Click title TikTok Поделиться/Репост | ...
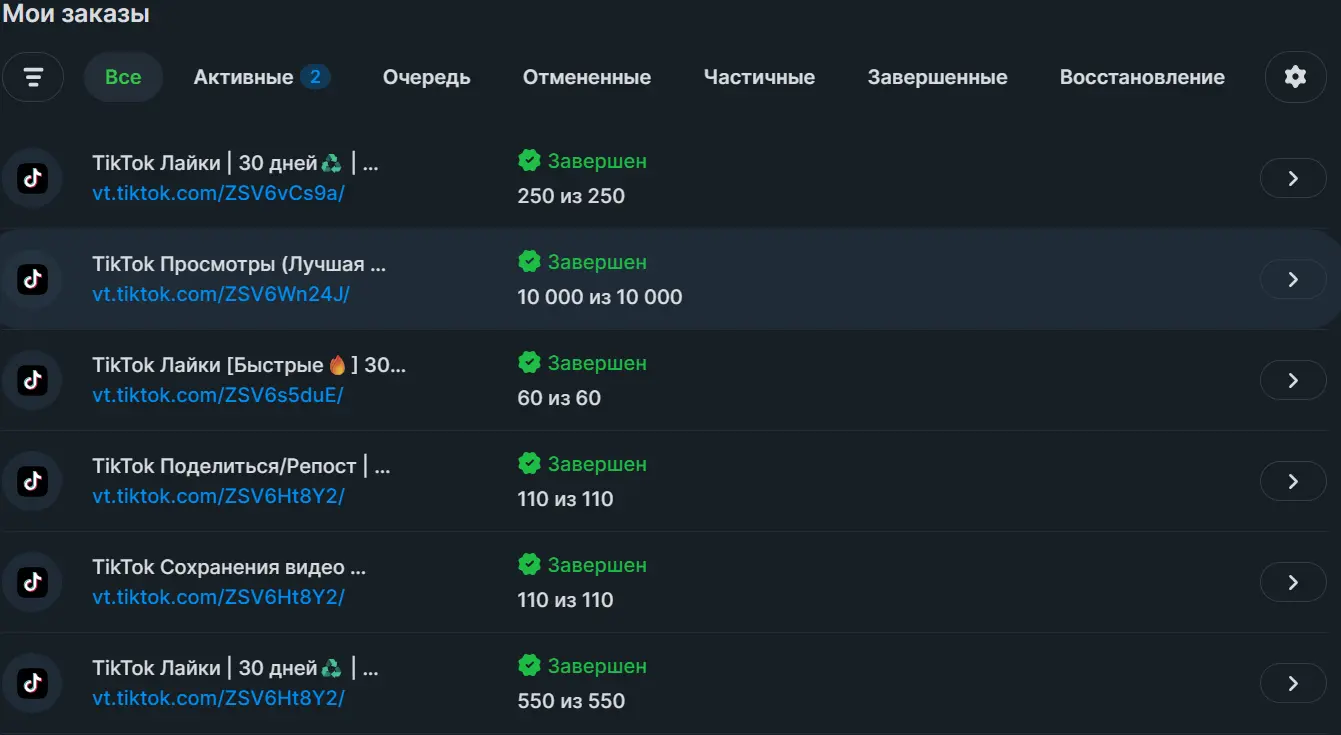1341x735 pixels. coord(241,466)
